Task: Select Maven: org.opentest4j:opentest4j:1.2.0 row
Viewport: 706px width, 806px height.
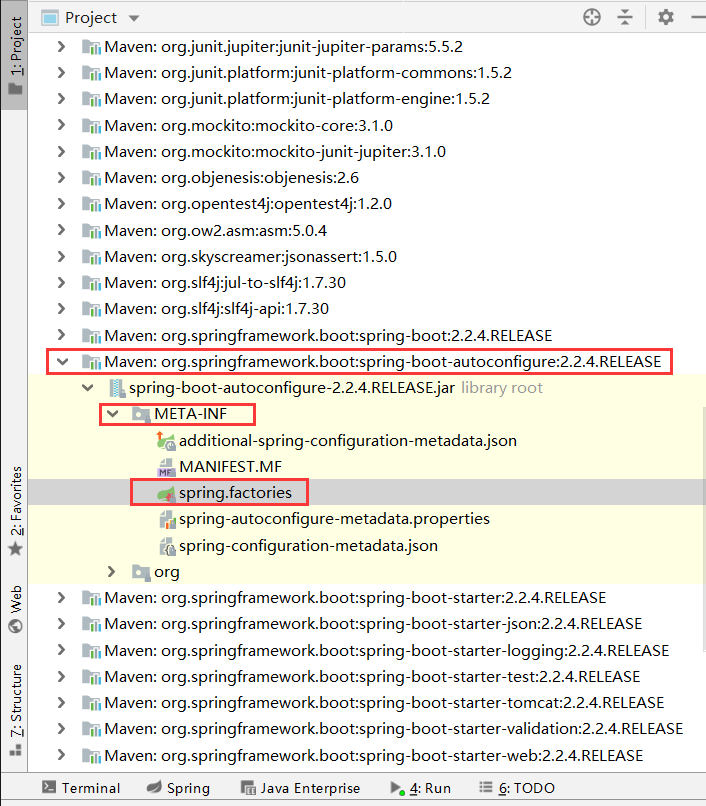Action: pos(248,204)
